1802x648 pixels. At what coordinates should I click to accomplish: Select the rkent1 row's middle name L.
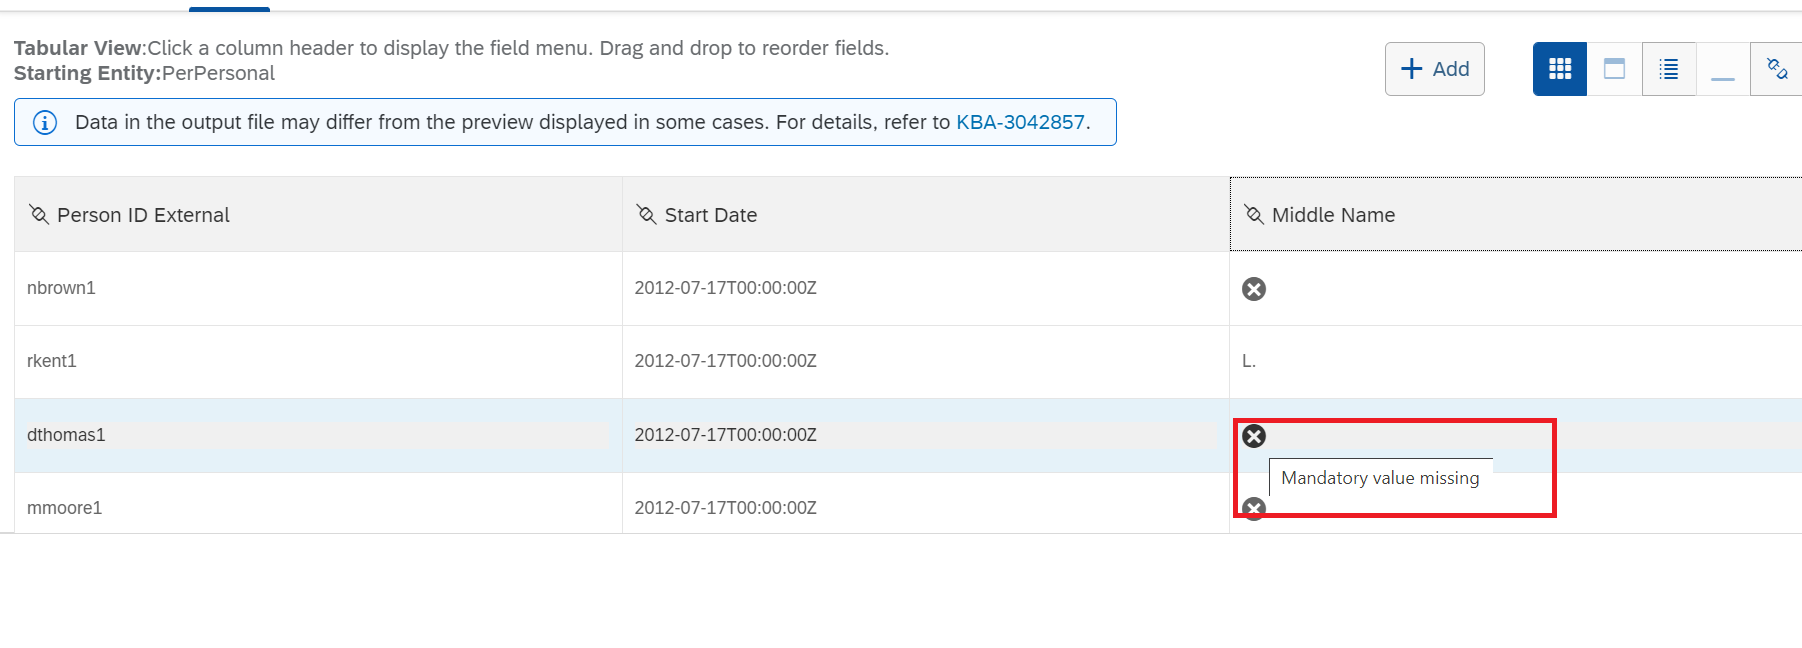pos(1249,361)
